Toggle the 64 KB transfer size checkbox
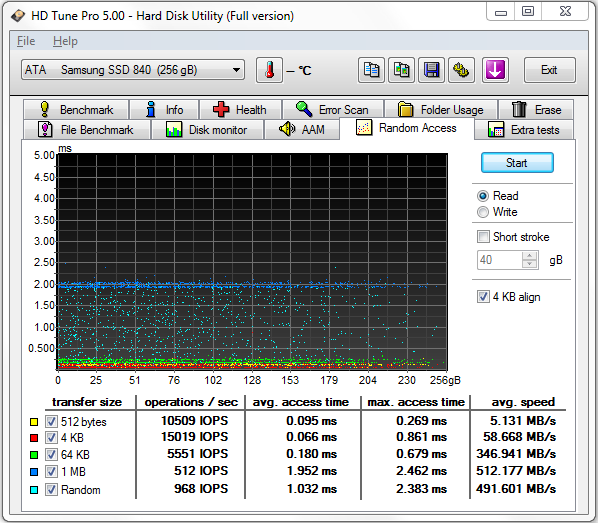Screen dimensions: 598x523 (x=51, y=455)
